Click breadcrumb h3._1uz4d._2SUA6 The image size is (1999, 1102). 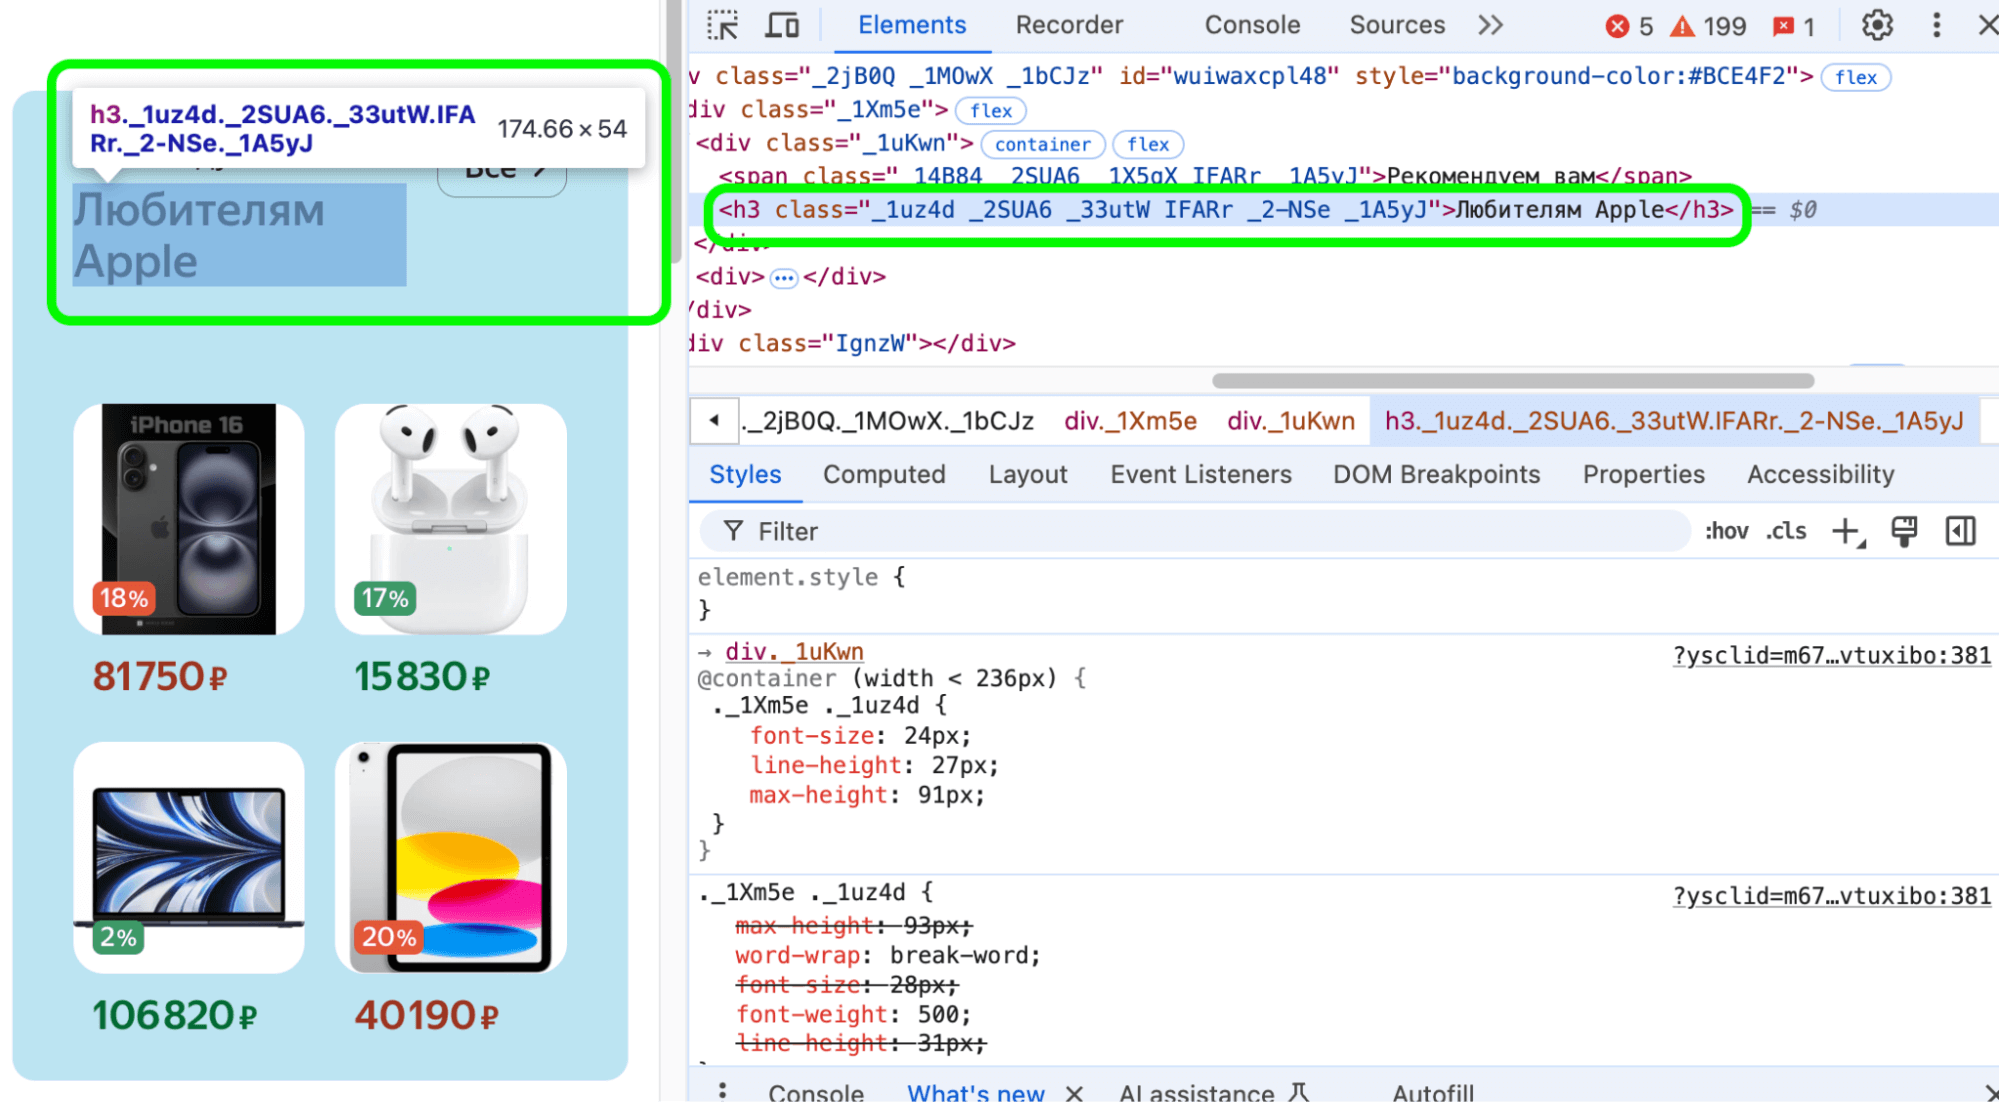(x=1674, y=421)
